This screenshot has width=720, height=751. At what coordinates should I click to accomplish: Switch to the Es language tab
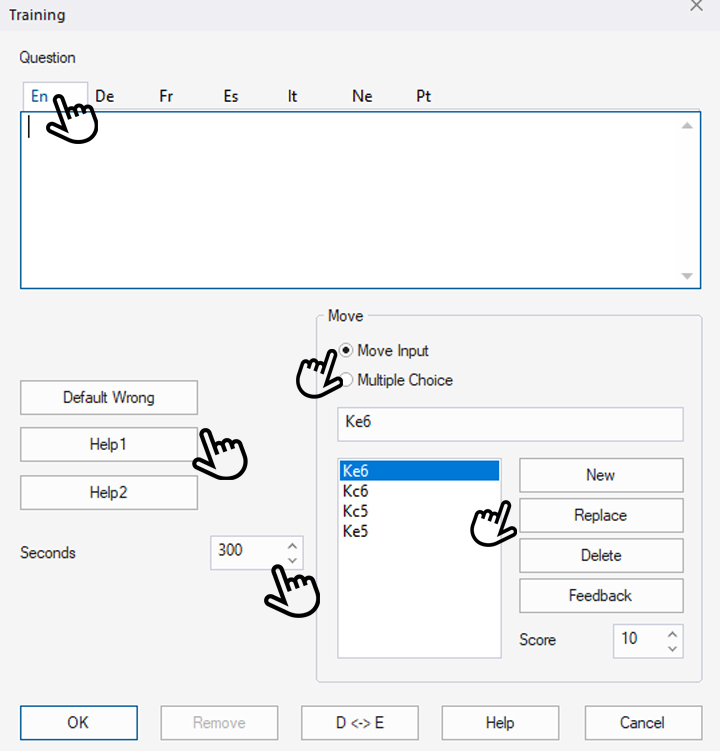pyautogui.click(x=231, y=96)
